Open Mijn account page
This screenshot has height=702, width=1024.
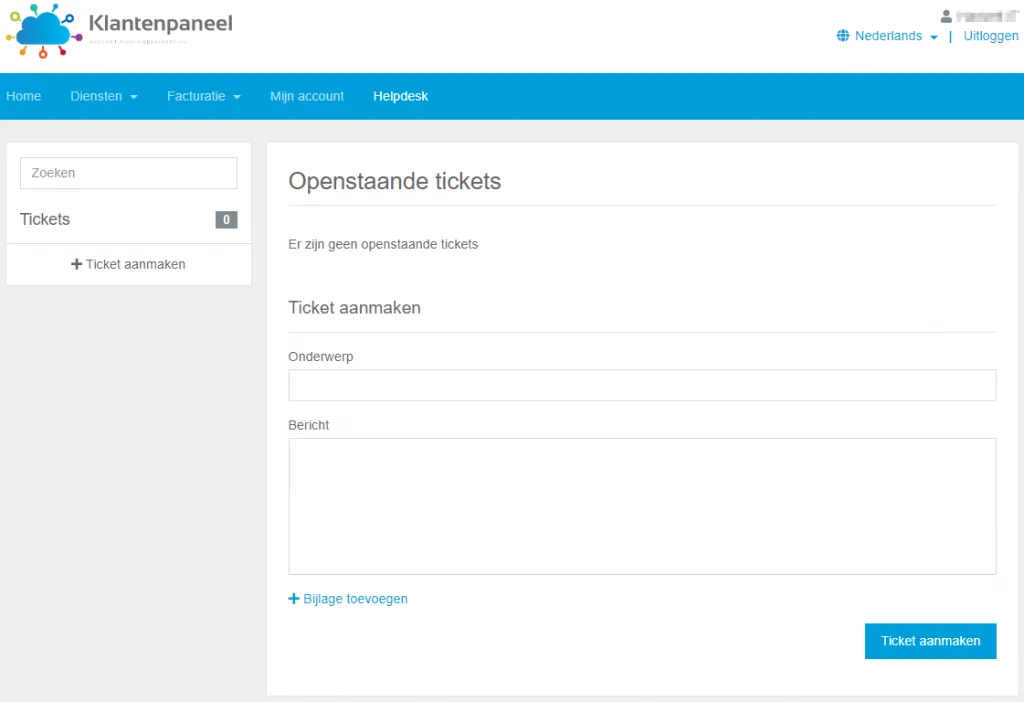307,96
